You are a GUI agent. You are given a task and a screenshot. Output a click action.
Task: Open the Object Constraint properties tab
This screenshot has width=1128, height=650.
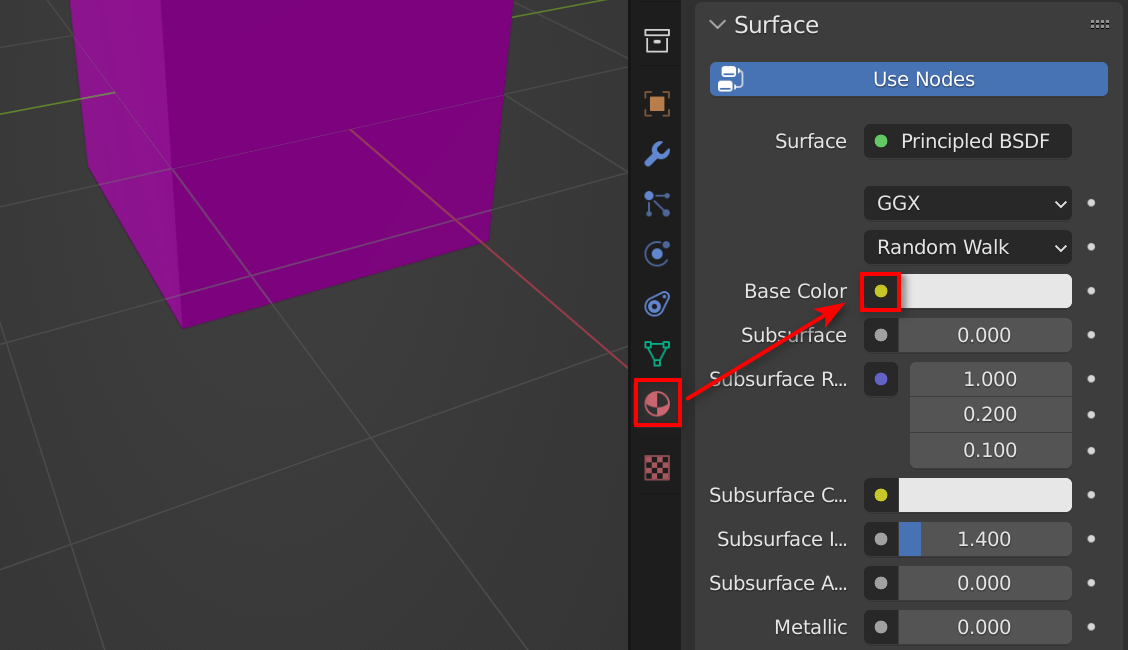point(657,304)
